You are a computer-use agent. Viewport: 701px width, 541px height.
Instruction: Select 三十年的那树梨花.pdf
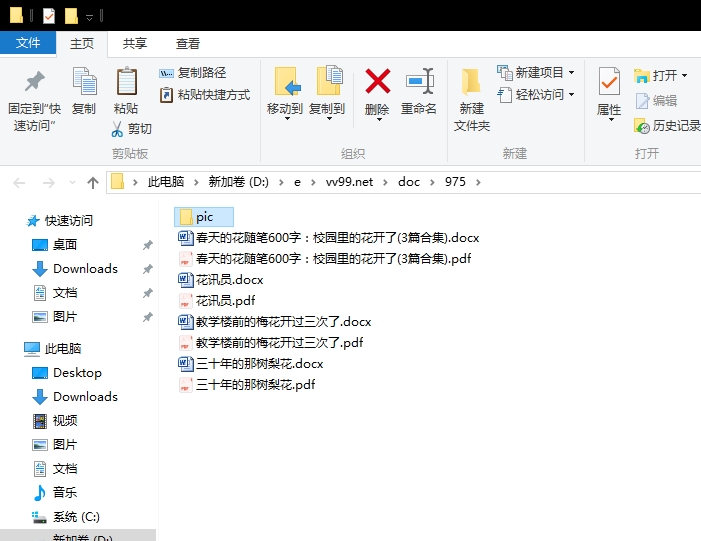pos(247,385)
